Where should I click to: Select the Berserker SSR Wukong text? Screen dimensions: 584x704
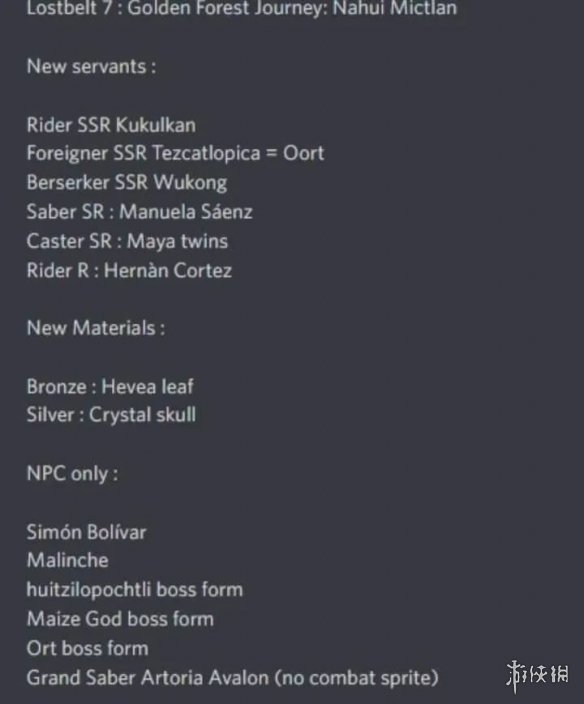(127, 183)
